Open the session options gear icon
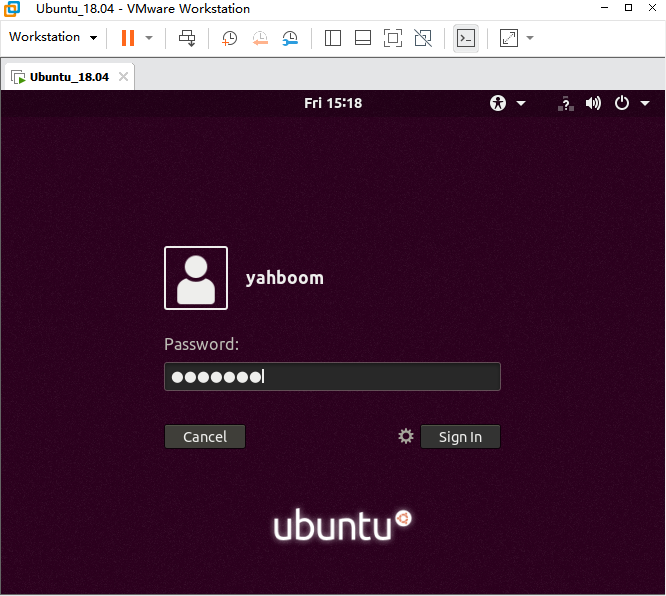666x596 pixels. tap(406, 436)
